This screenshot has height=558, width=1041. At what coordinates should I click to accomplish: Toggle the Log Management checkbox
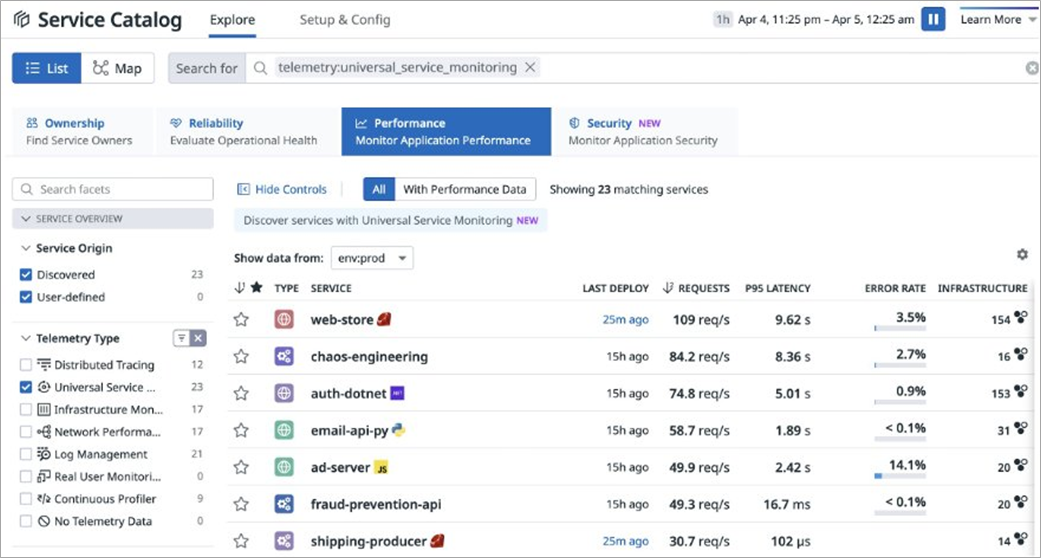[x=26, y=454]
